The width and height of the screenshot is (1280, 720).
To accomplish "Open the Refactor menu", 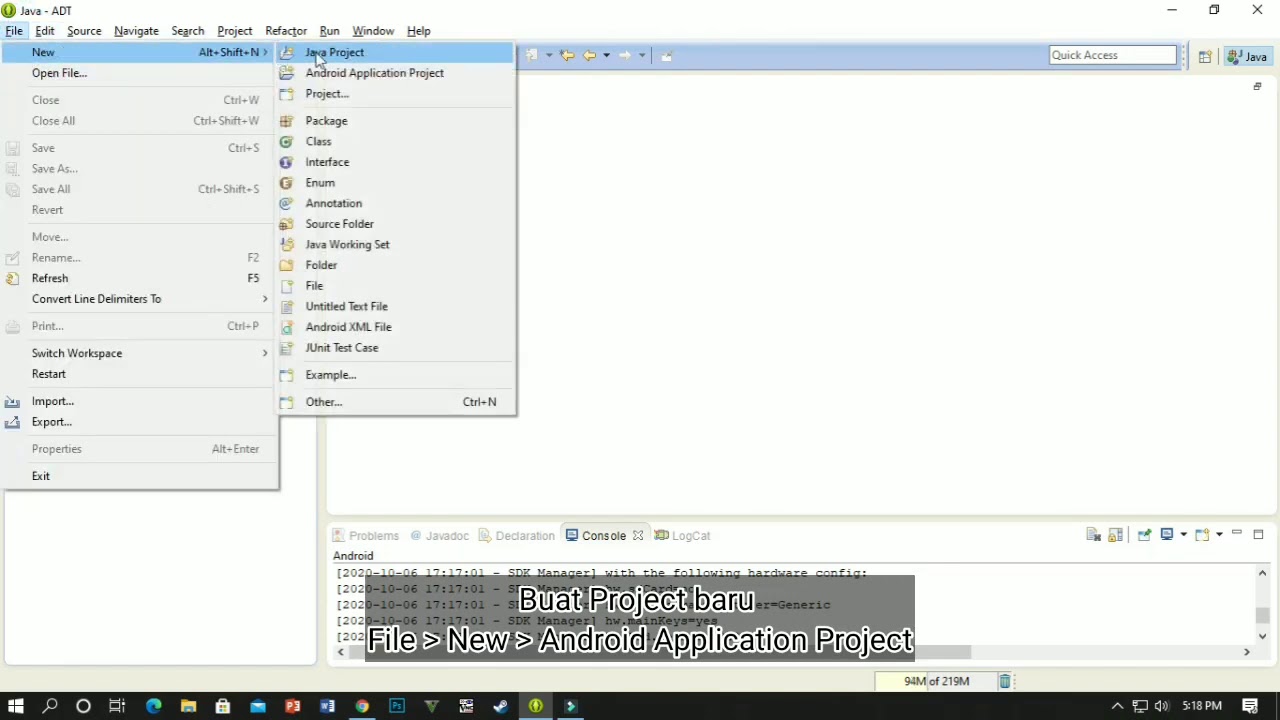I will [286, 31].
